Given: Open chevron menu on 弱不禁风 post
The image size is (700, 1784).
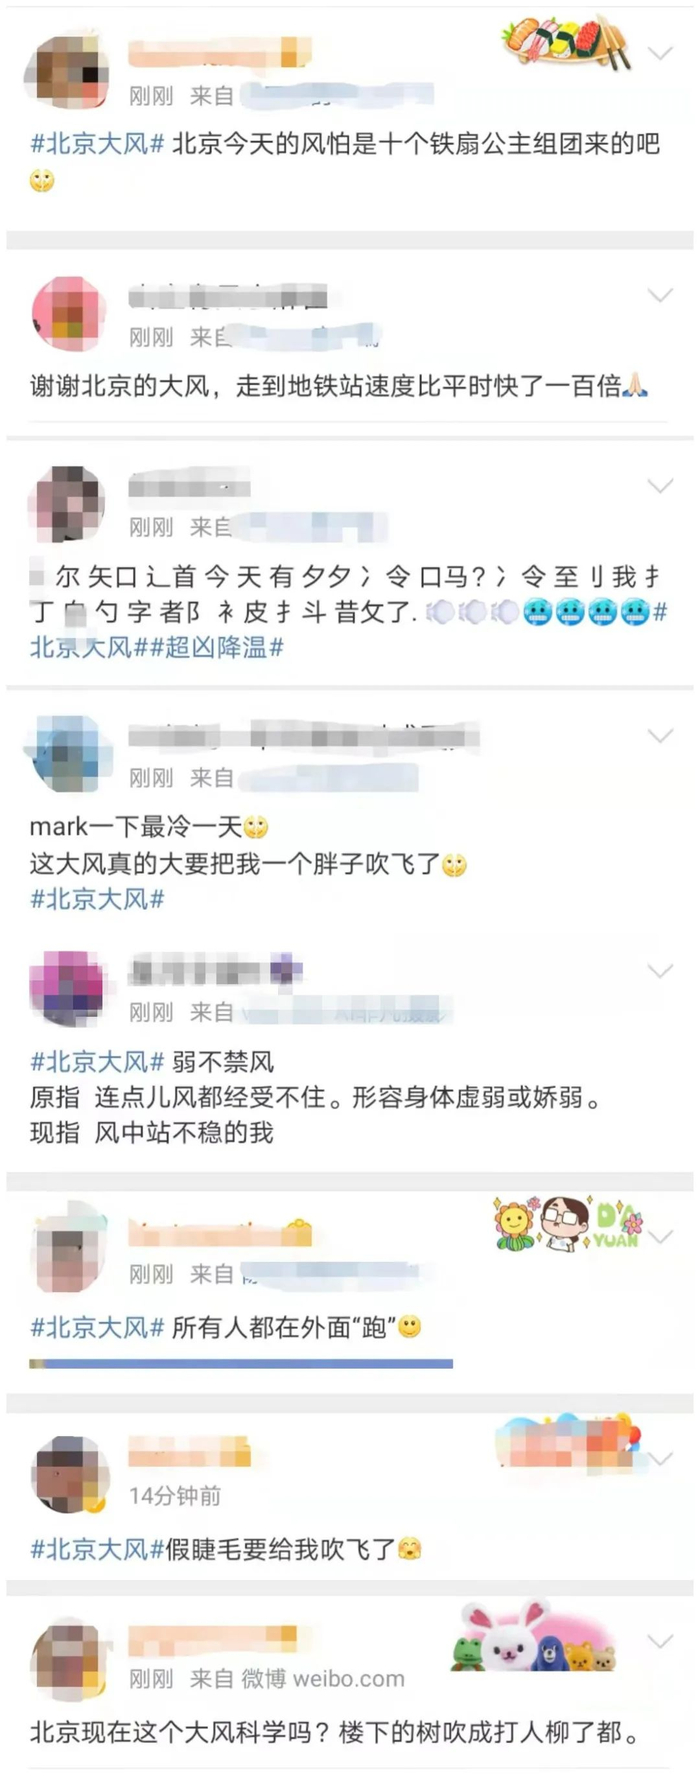Looking at the screenshot, I should [660, 971].
